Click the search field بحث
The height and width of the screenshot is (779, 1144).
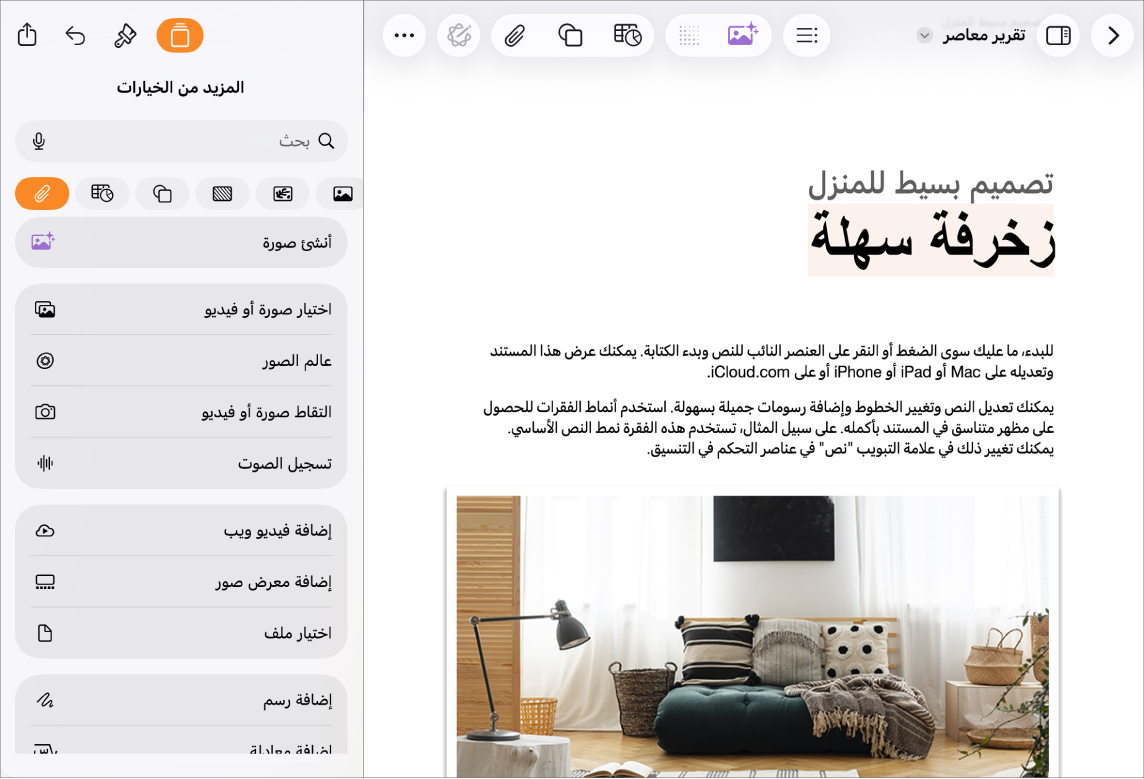pos(181,141)
